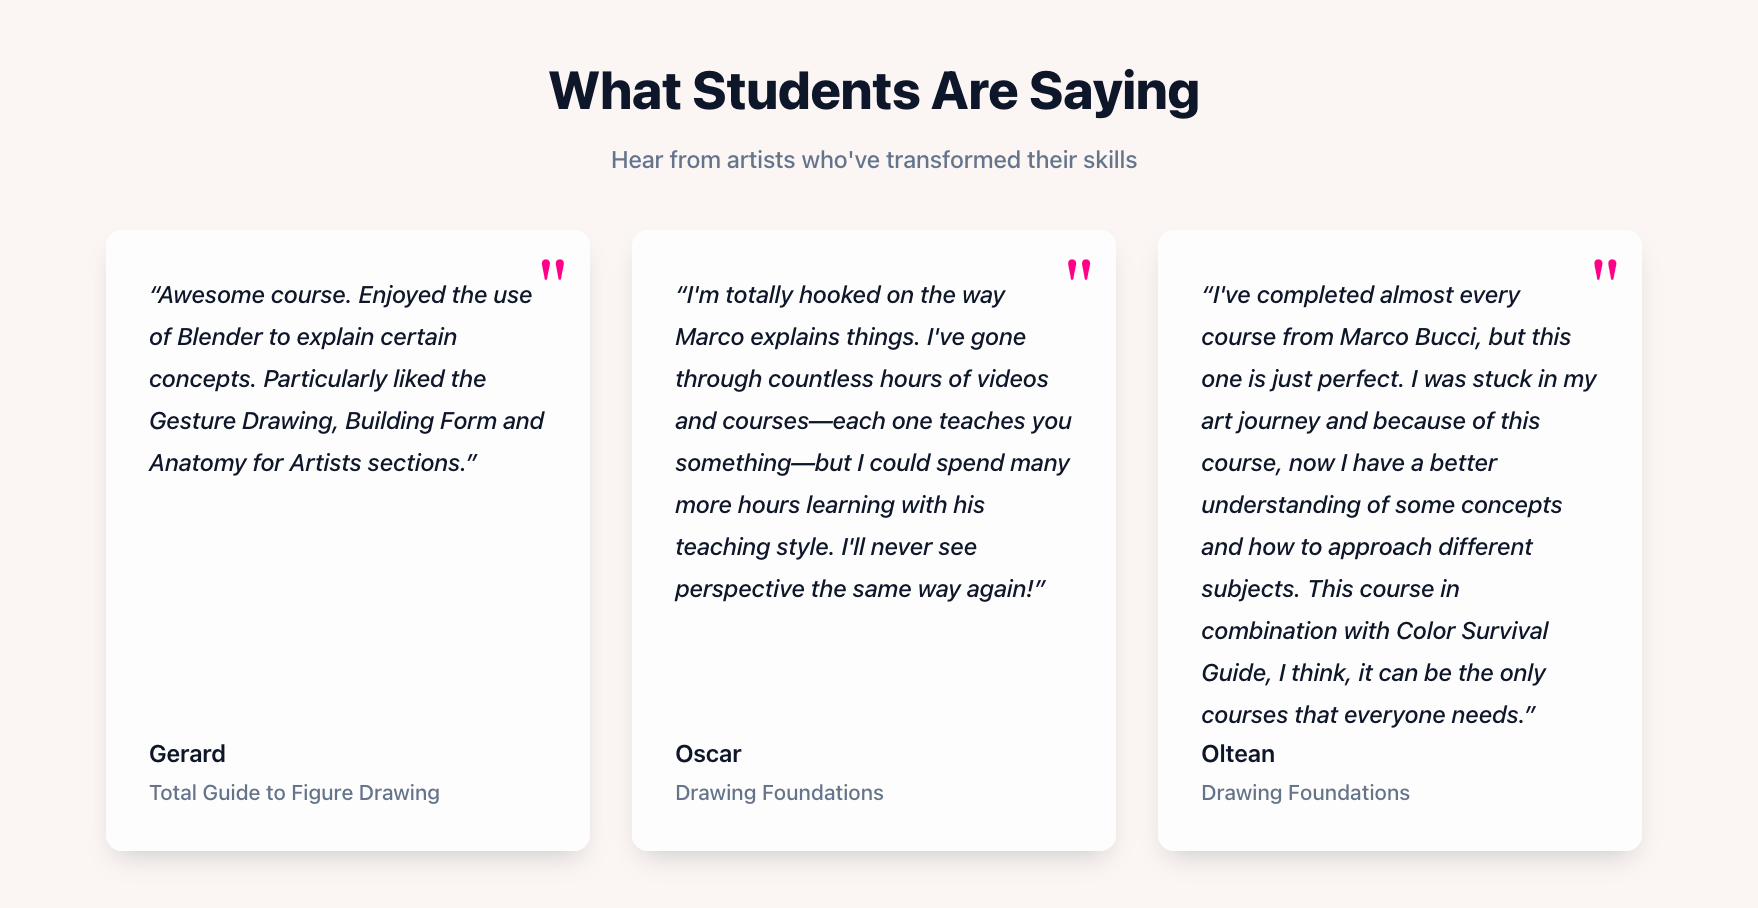Viewport: 1758px width, 908px height.
Task: Click Oltean's quote beginning 'I've completed almost every'
Action: click(x=1399, y=505)
